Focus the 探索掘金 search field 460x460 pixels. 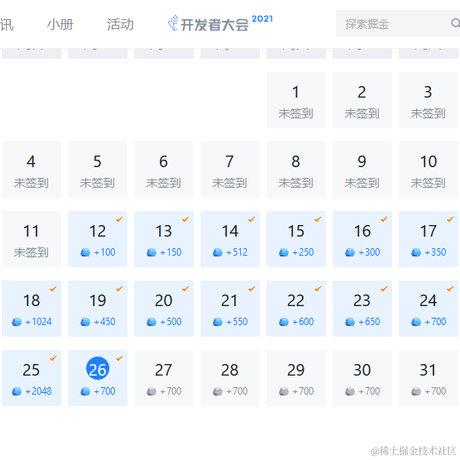click(x=398, y=23)
